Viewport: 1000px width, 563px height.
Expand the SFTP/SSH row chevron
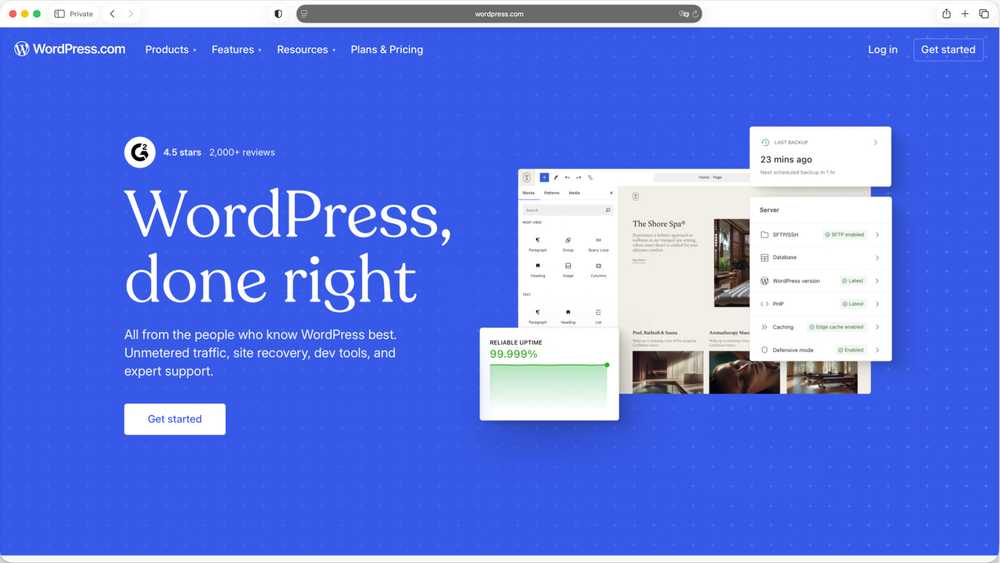[x=878, y=235]
